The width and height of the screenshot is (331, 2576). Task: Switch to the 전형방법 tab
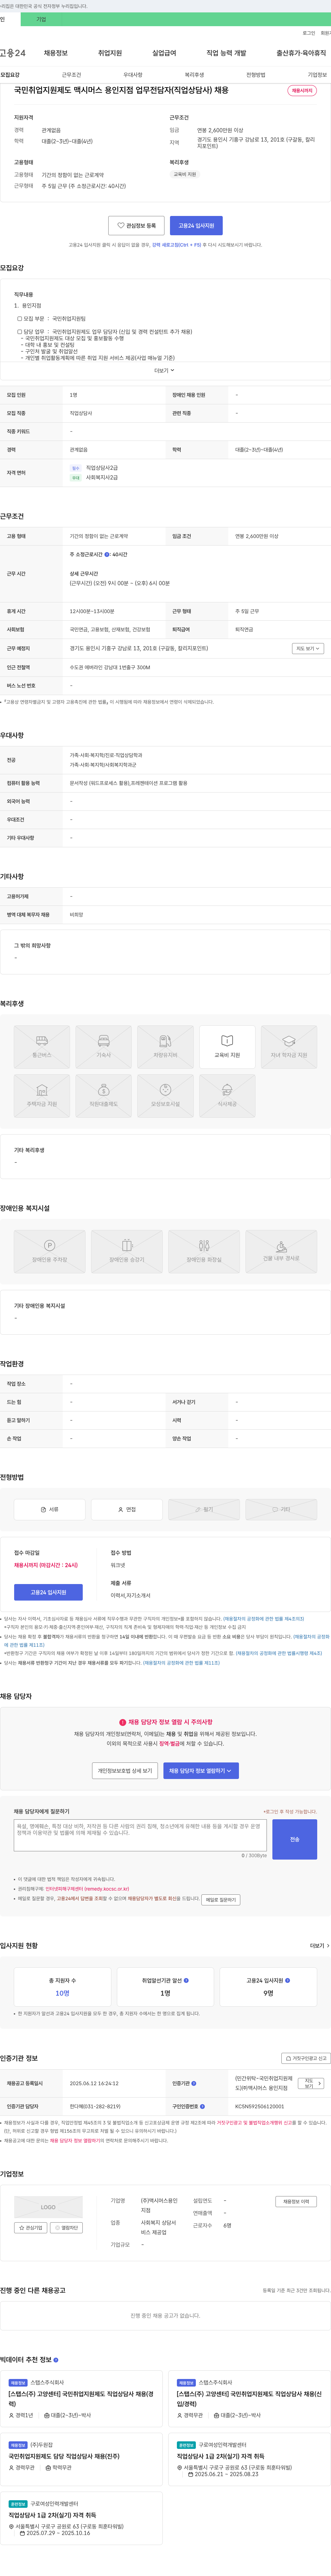click(x=256, y=75)
